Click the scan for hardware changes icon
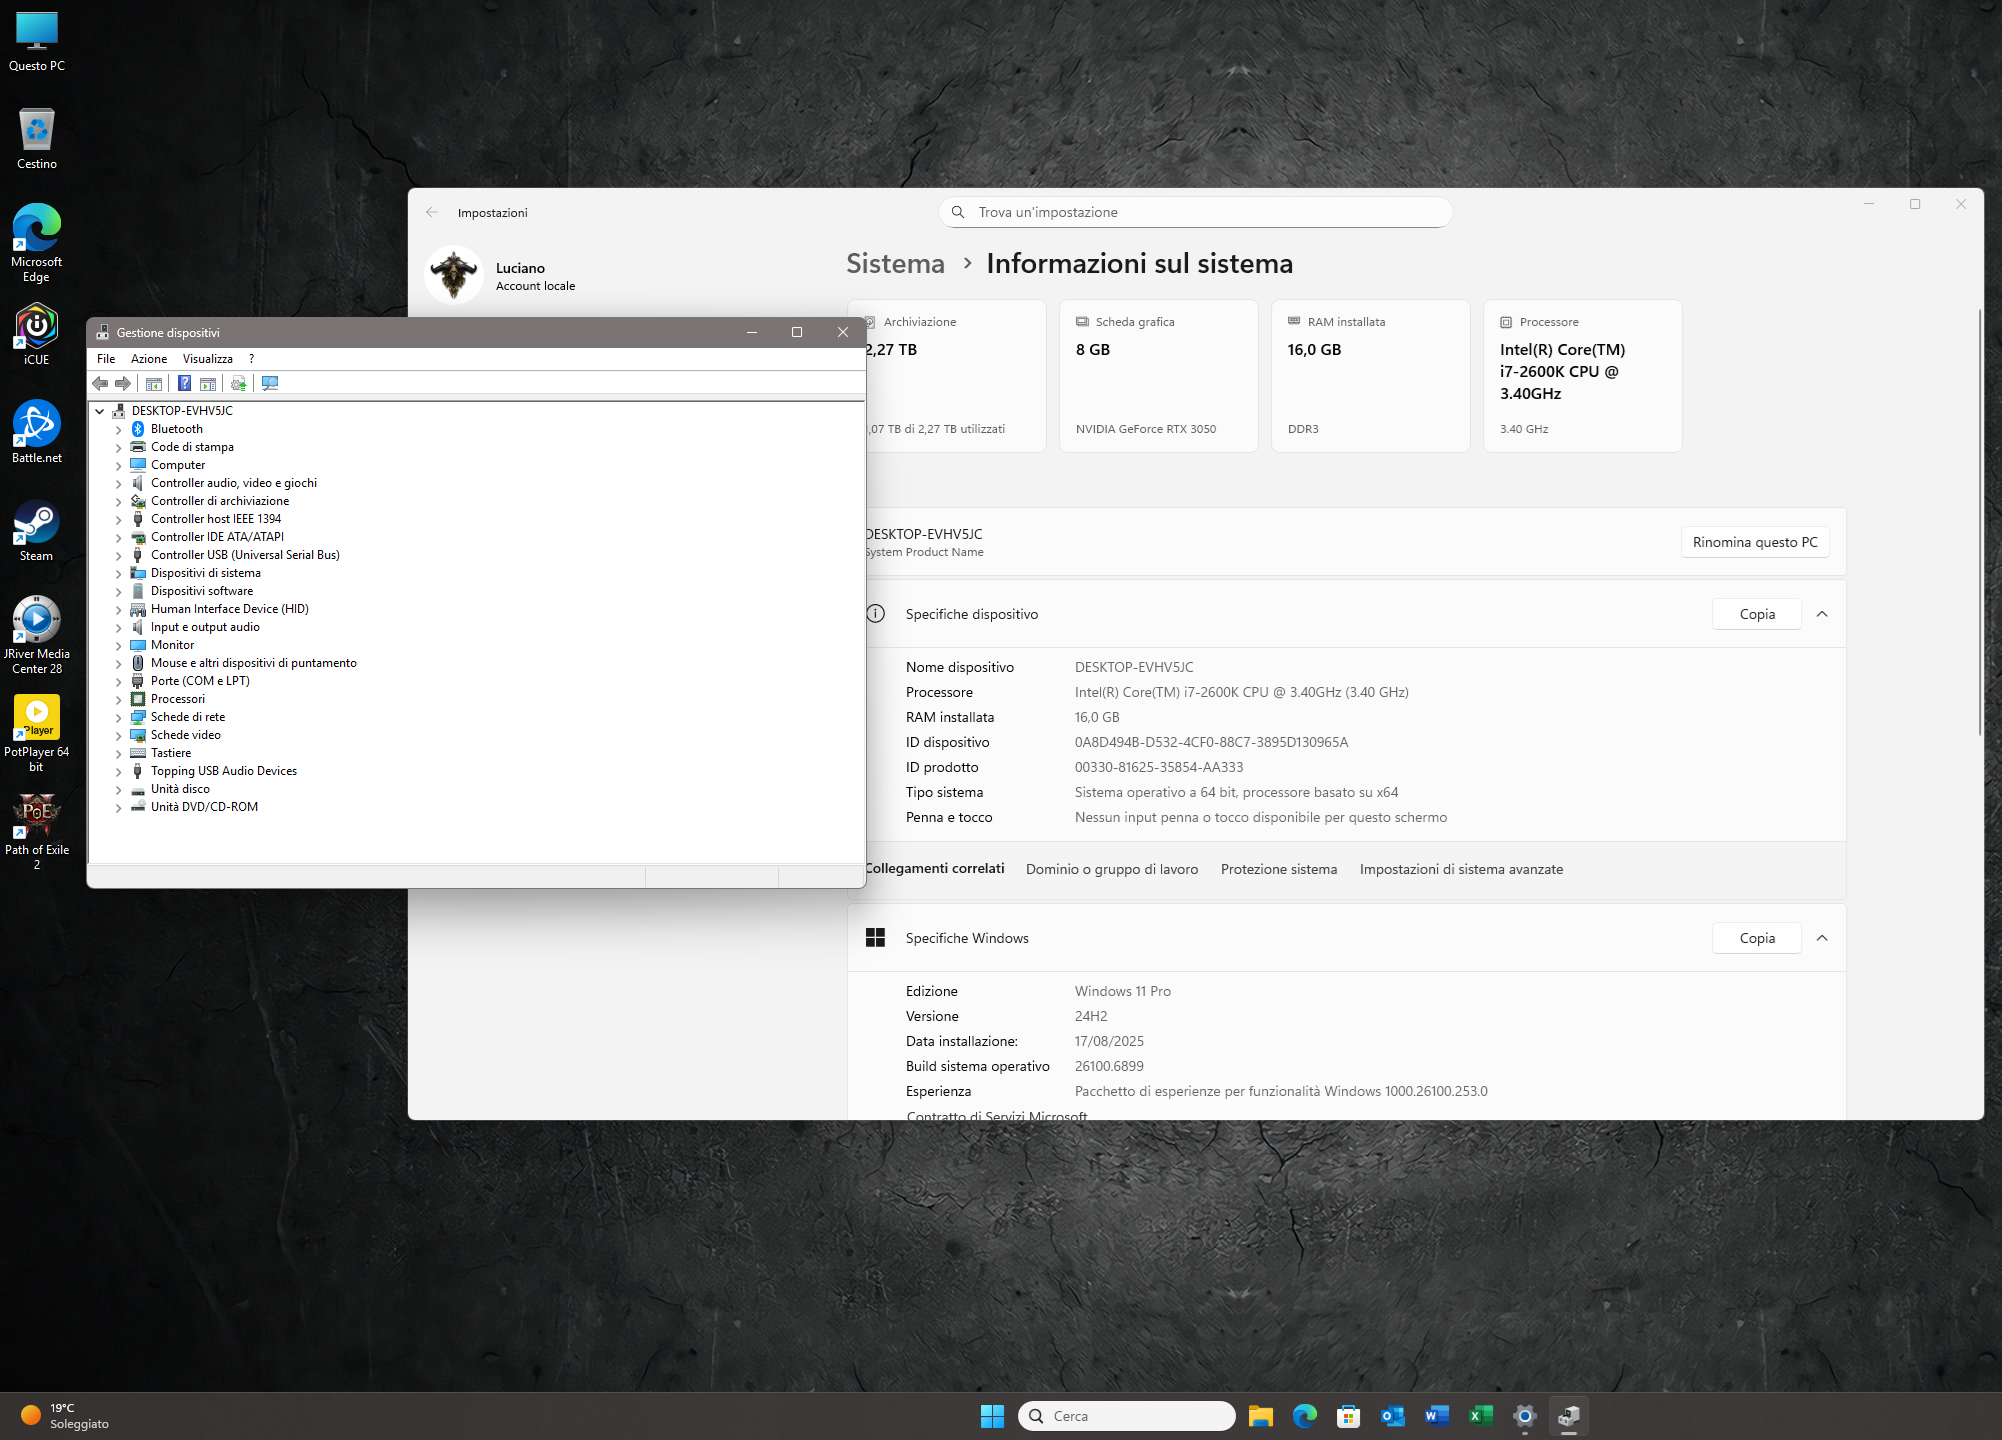The width and height of the screenshot is (2002, 1440). point(269,383)
